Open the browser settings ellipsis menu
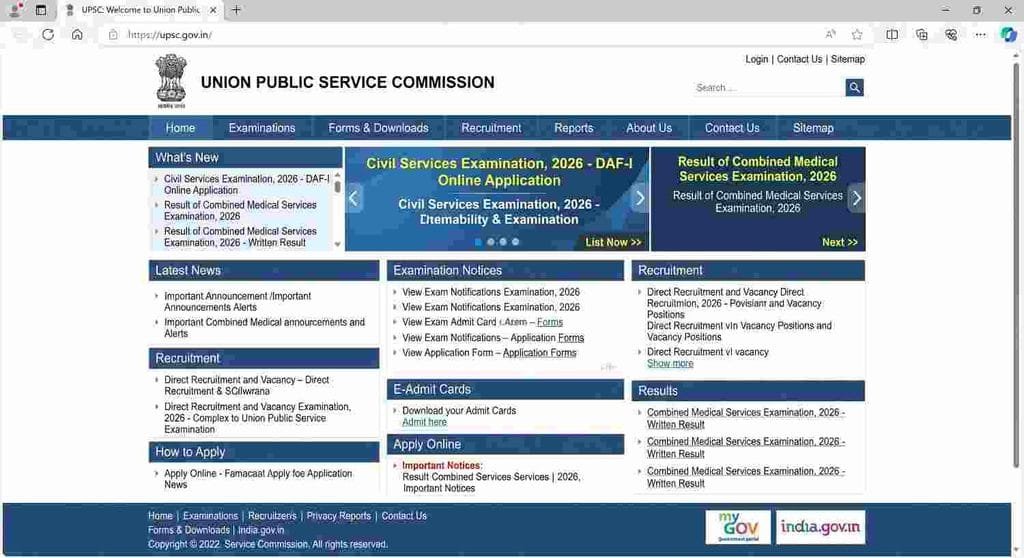Image resolution: width=1024 pixels, height=558 pixels. point(980,35)
